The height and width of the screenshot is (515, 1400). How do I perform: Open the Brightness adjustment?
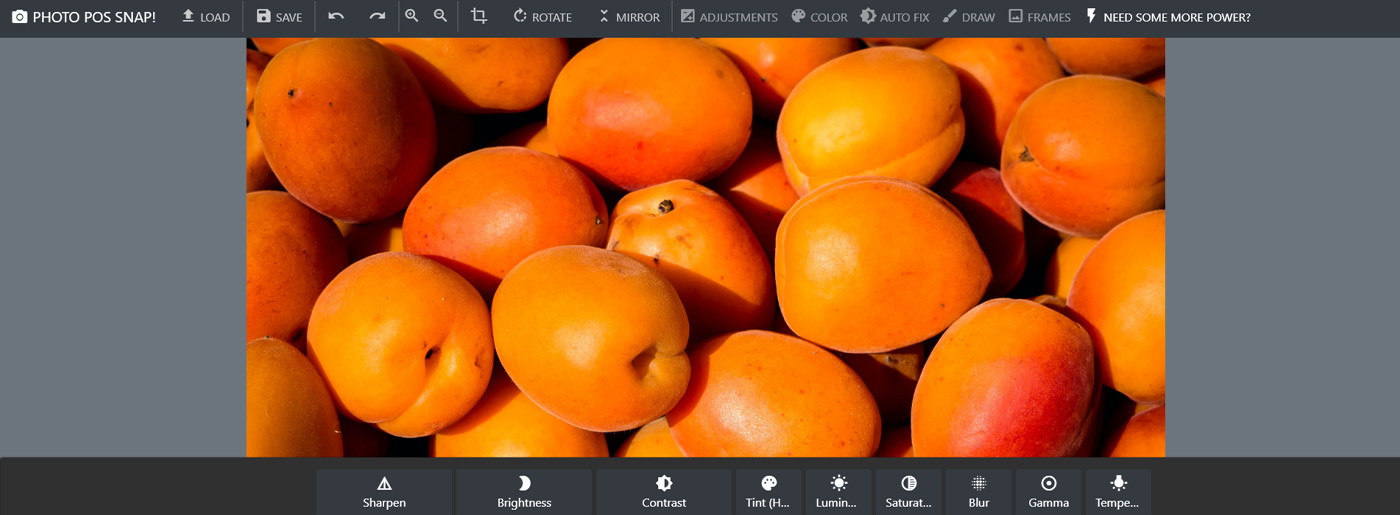coord(524,492)
